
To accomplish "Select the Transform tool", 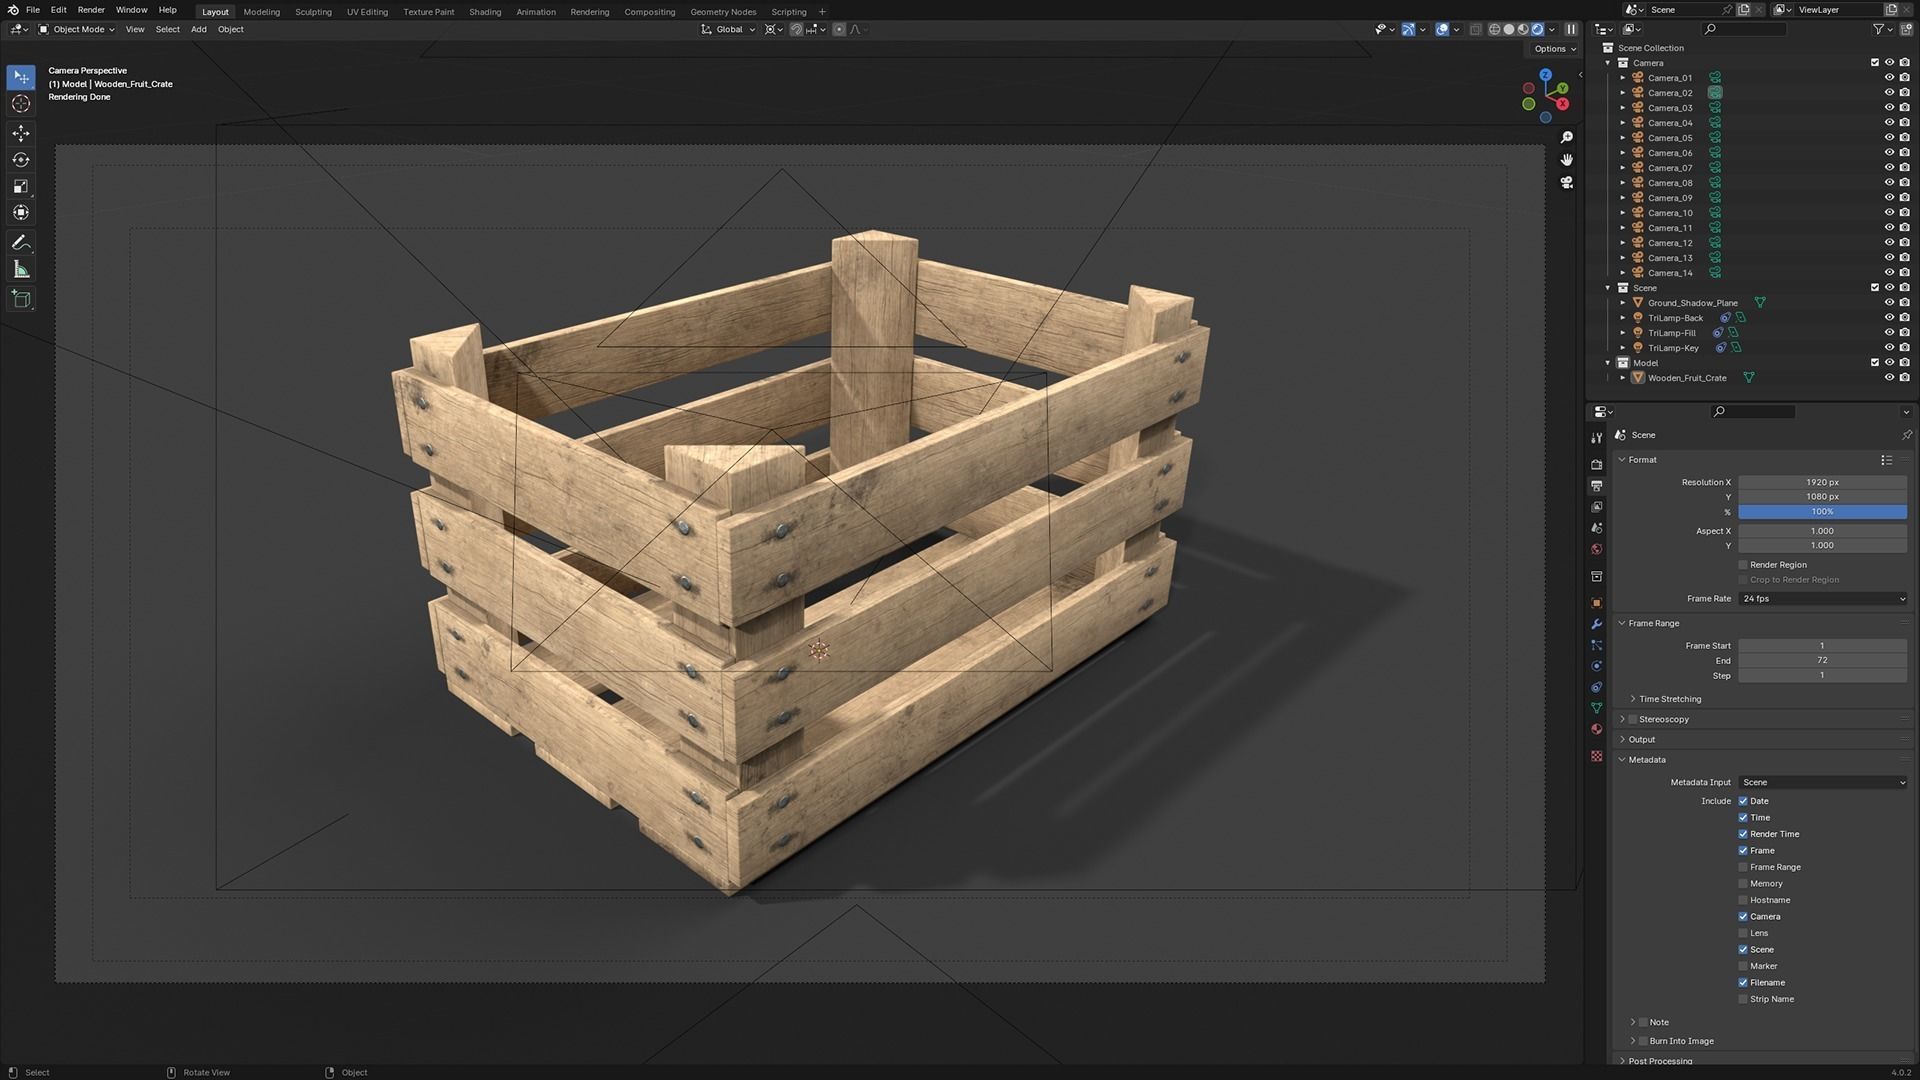I will pyautogui.click(x=21, y=212).
